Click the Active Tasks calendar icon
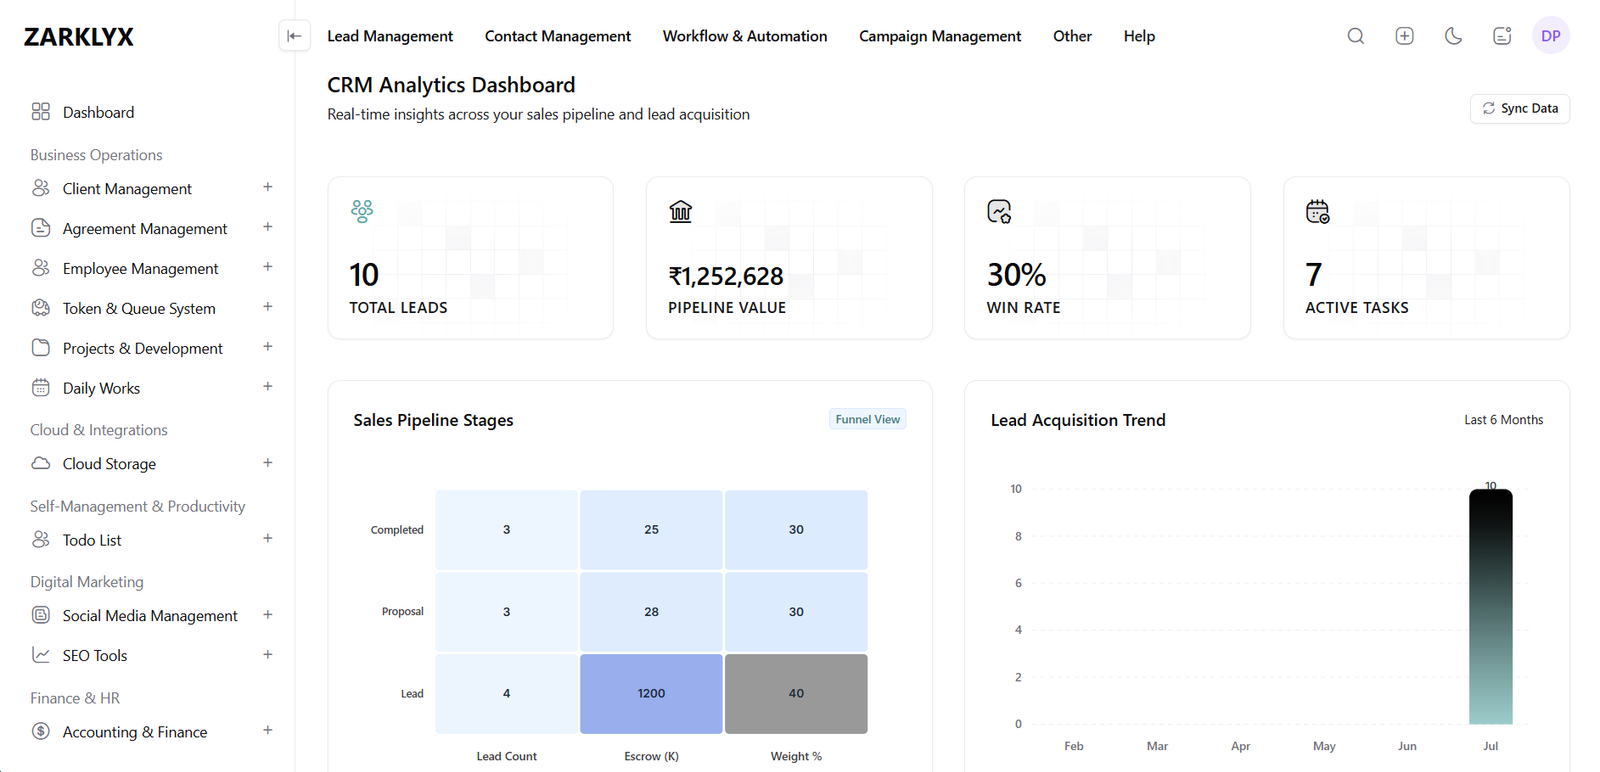Viewport: 1600px width, 772px height. pos(1318,211)
